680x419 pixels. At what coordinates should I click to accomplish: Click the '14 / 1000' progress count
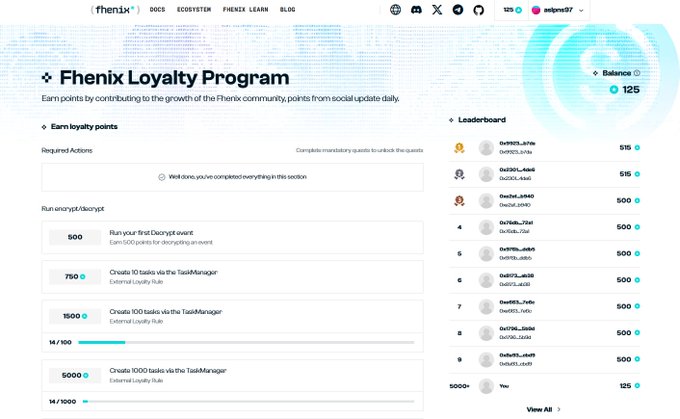pyautogui.click(x=62, y=402)
